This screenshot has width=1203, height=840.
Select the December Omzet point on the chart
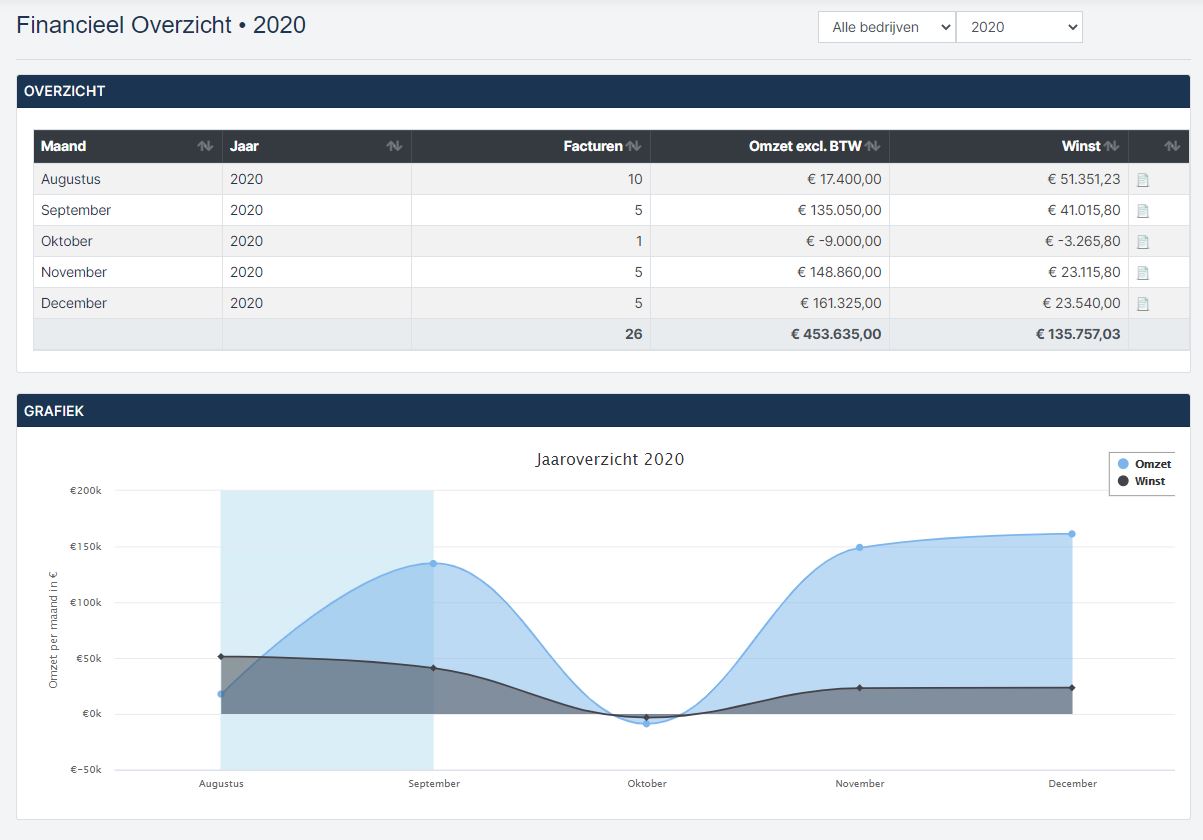[1072, 534]
